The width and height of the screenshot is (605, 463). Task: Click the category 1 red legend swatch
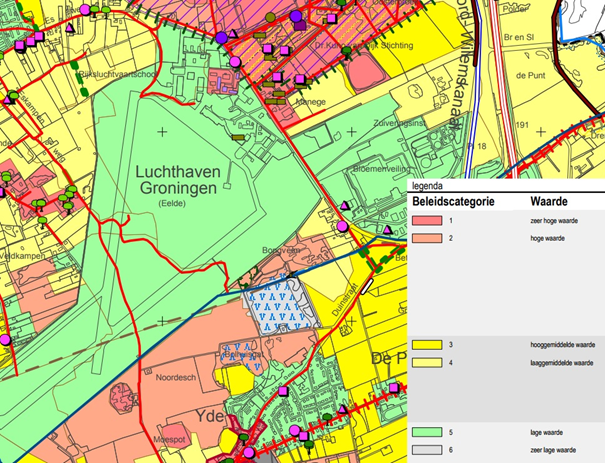point(427,221)
